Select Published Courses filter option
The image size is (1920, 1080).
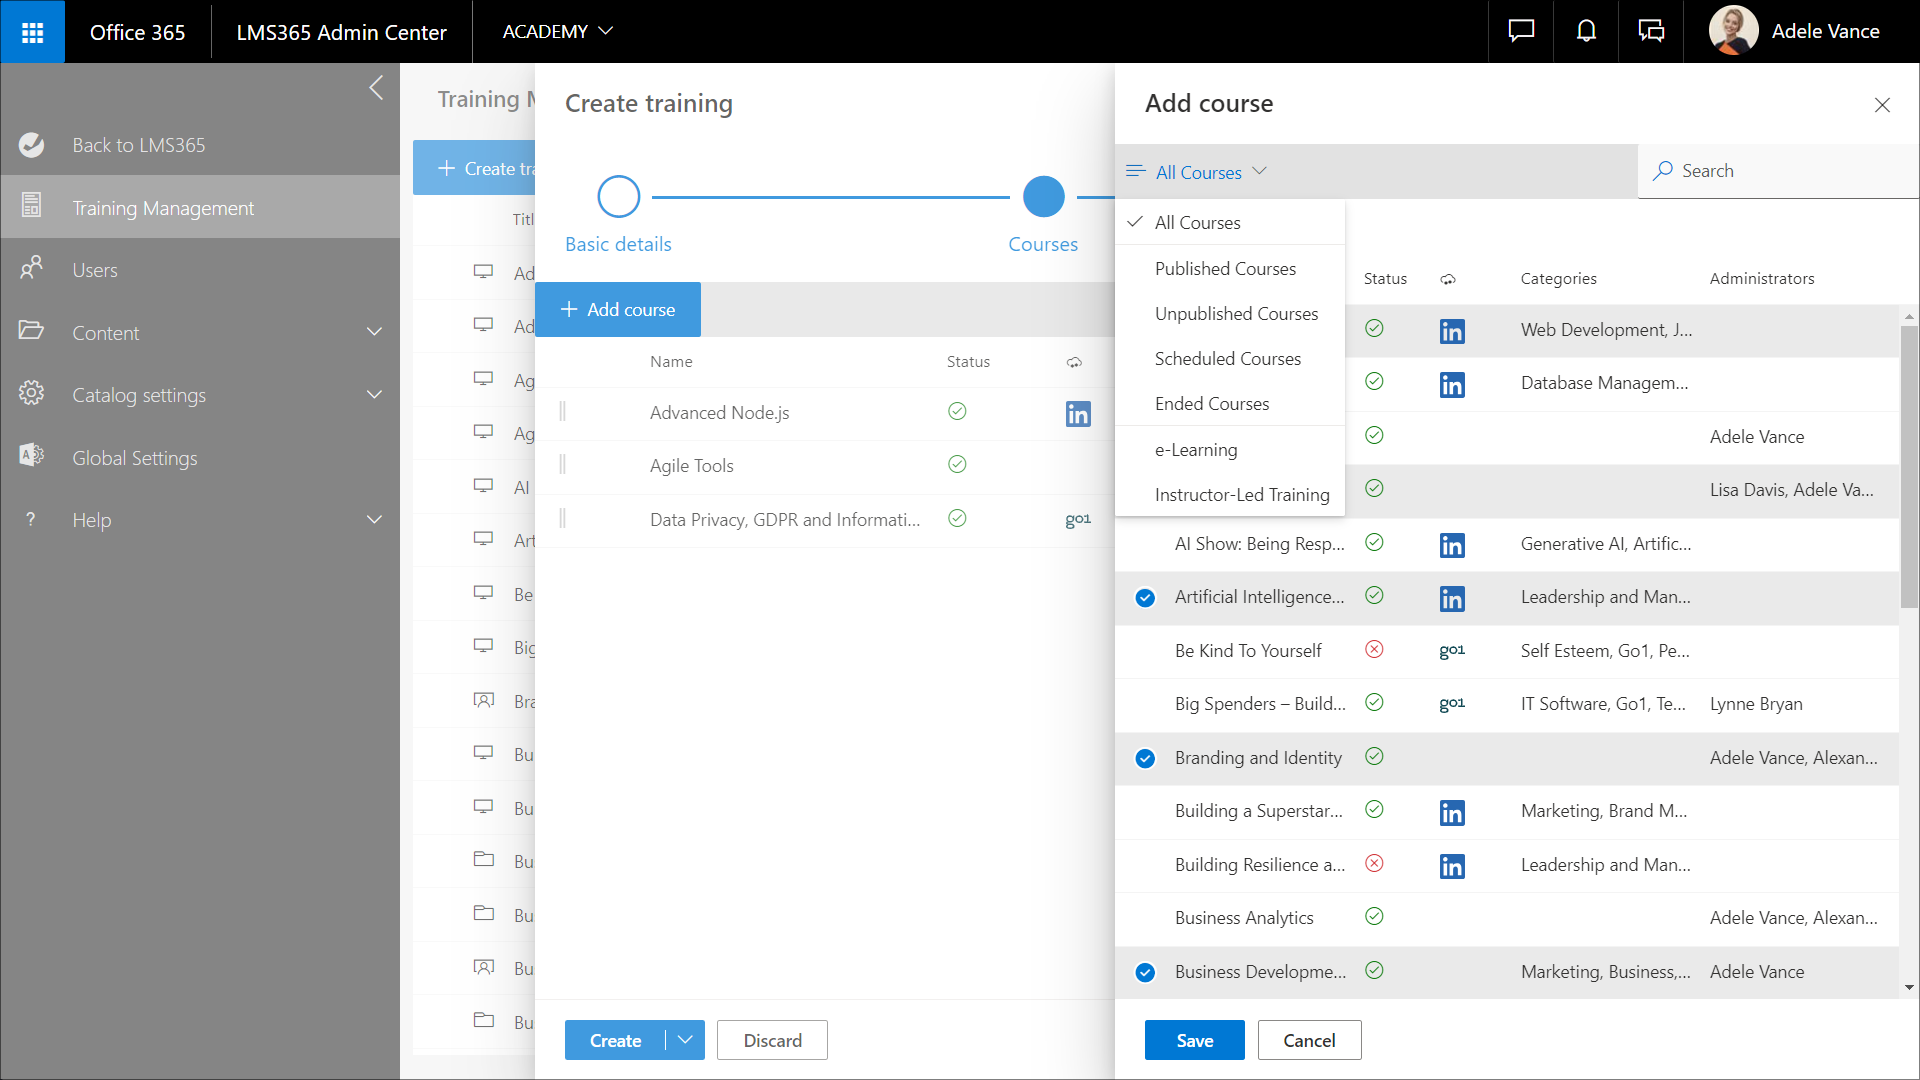coord(1225,269)
